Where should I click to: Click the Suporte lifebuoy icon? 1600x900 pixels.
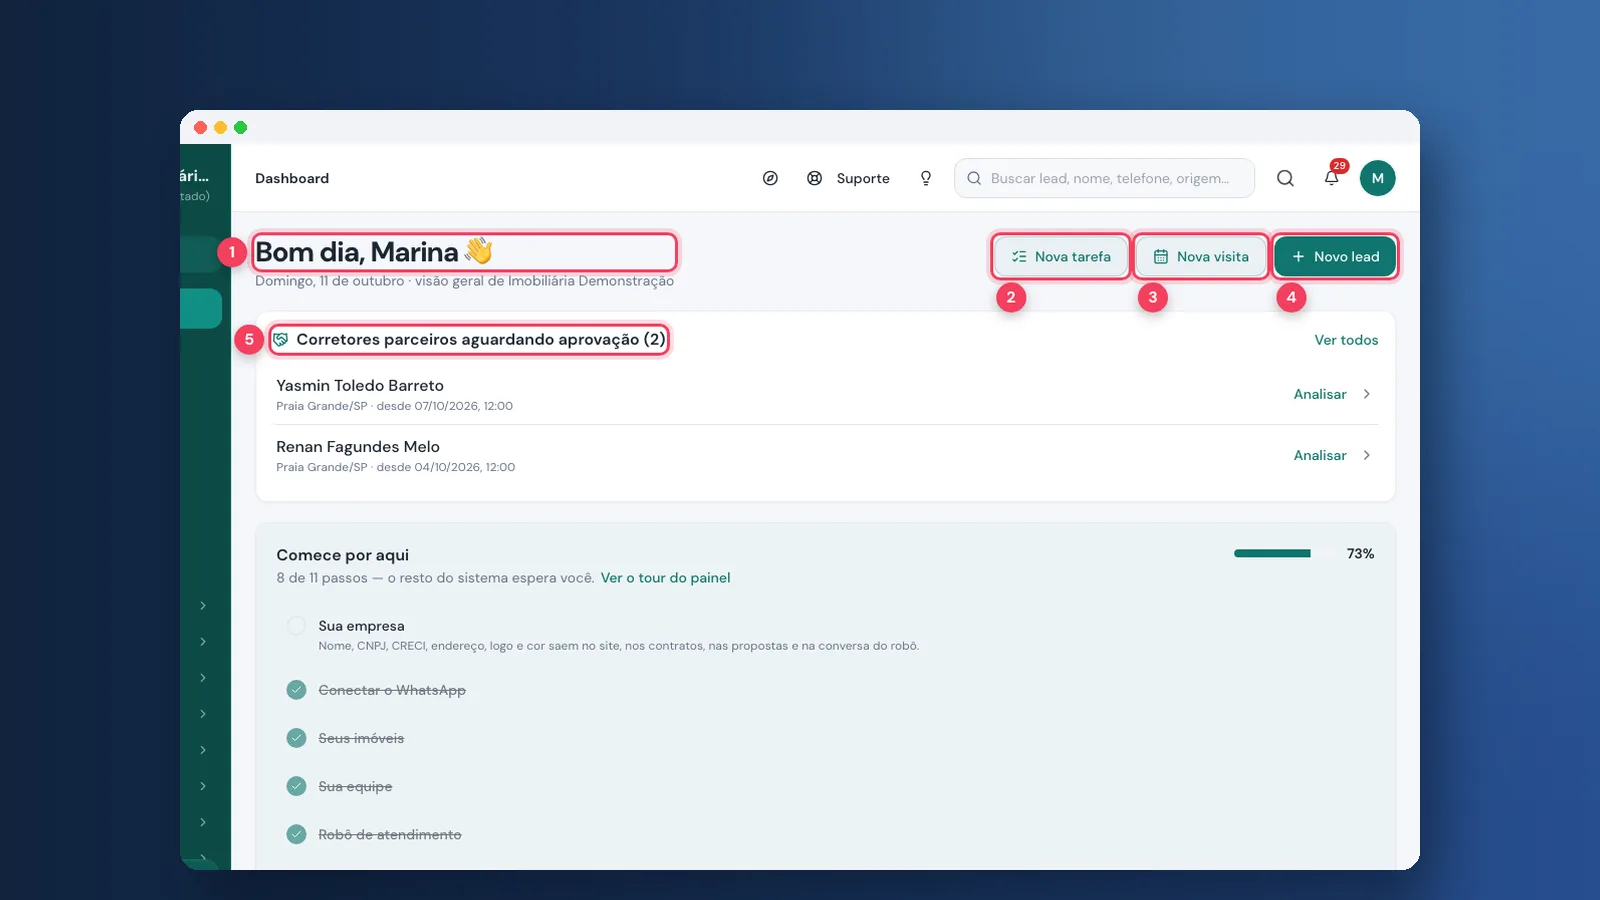click(x=815, y=178)
